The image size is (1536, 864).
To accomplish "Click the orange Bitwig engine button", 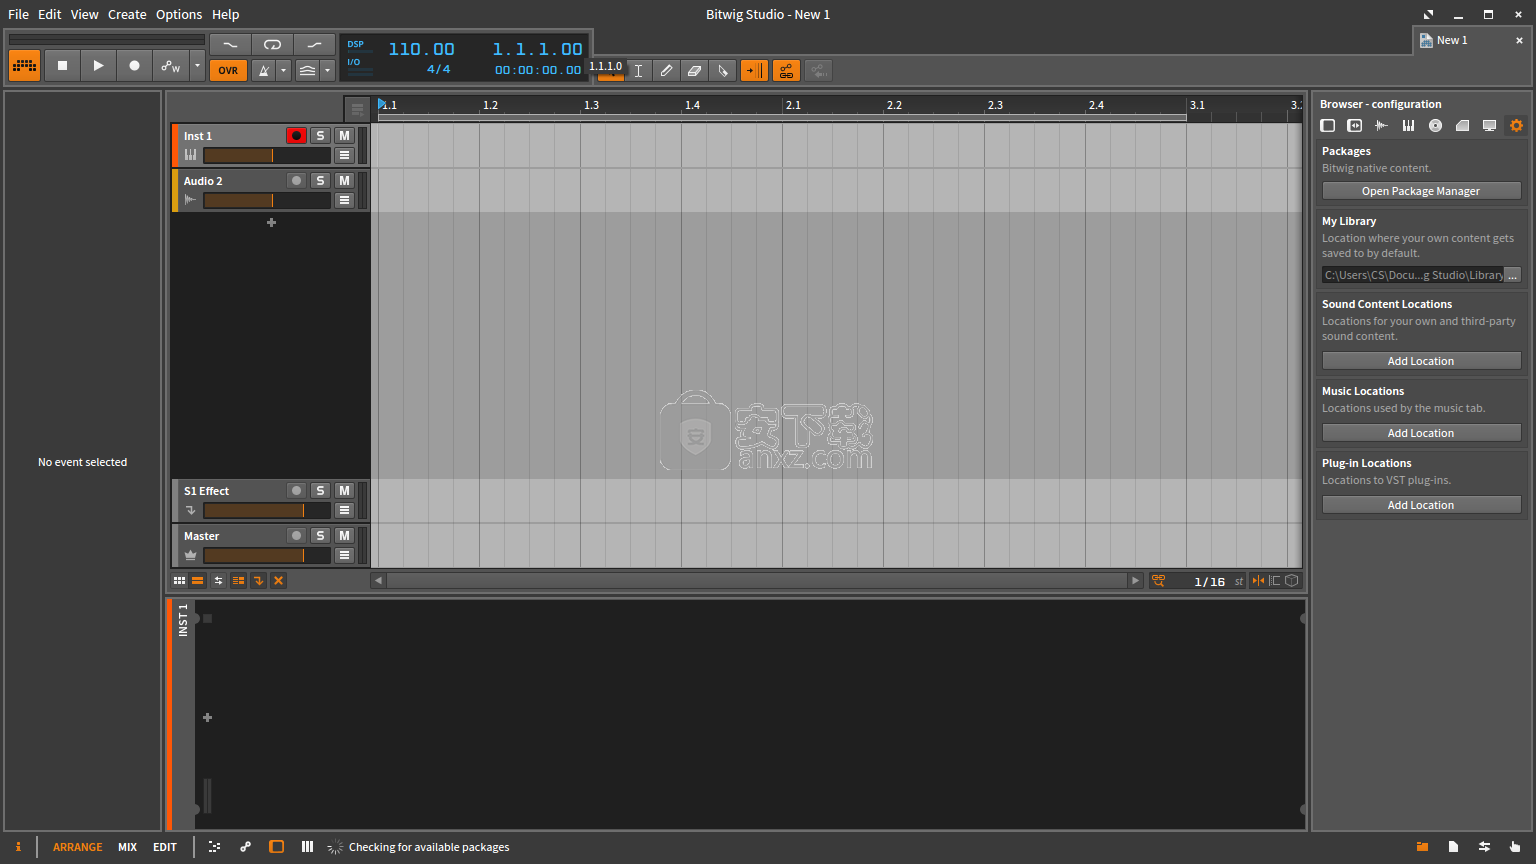I will tap(25, 66).
